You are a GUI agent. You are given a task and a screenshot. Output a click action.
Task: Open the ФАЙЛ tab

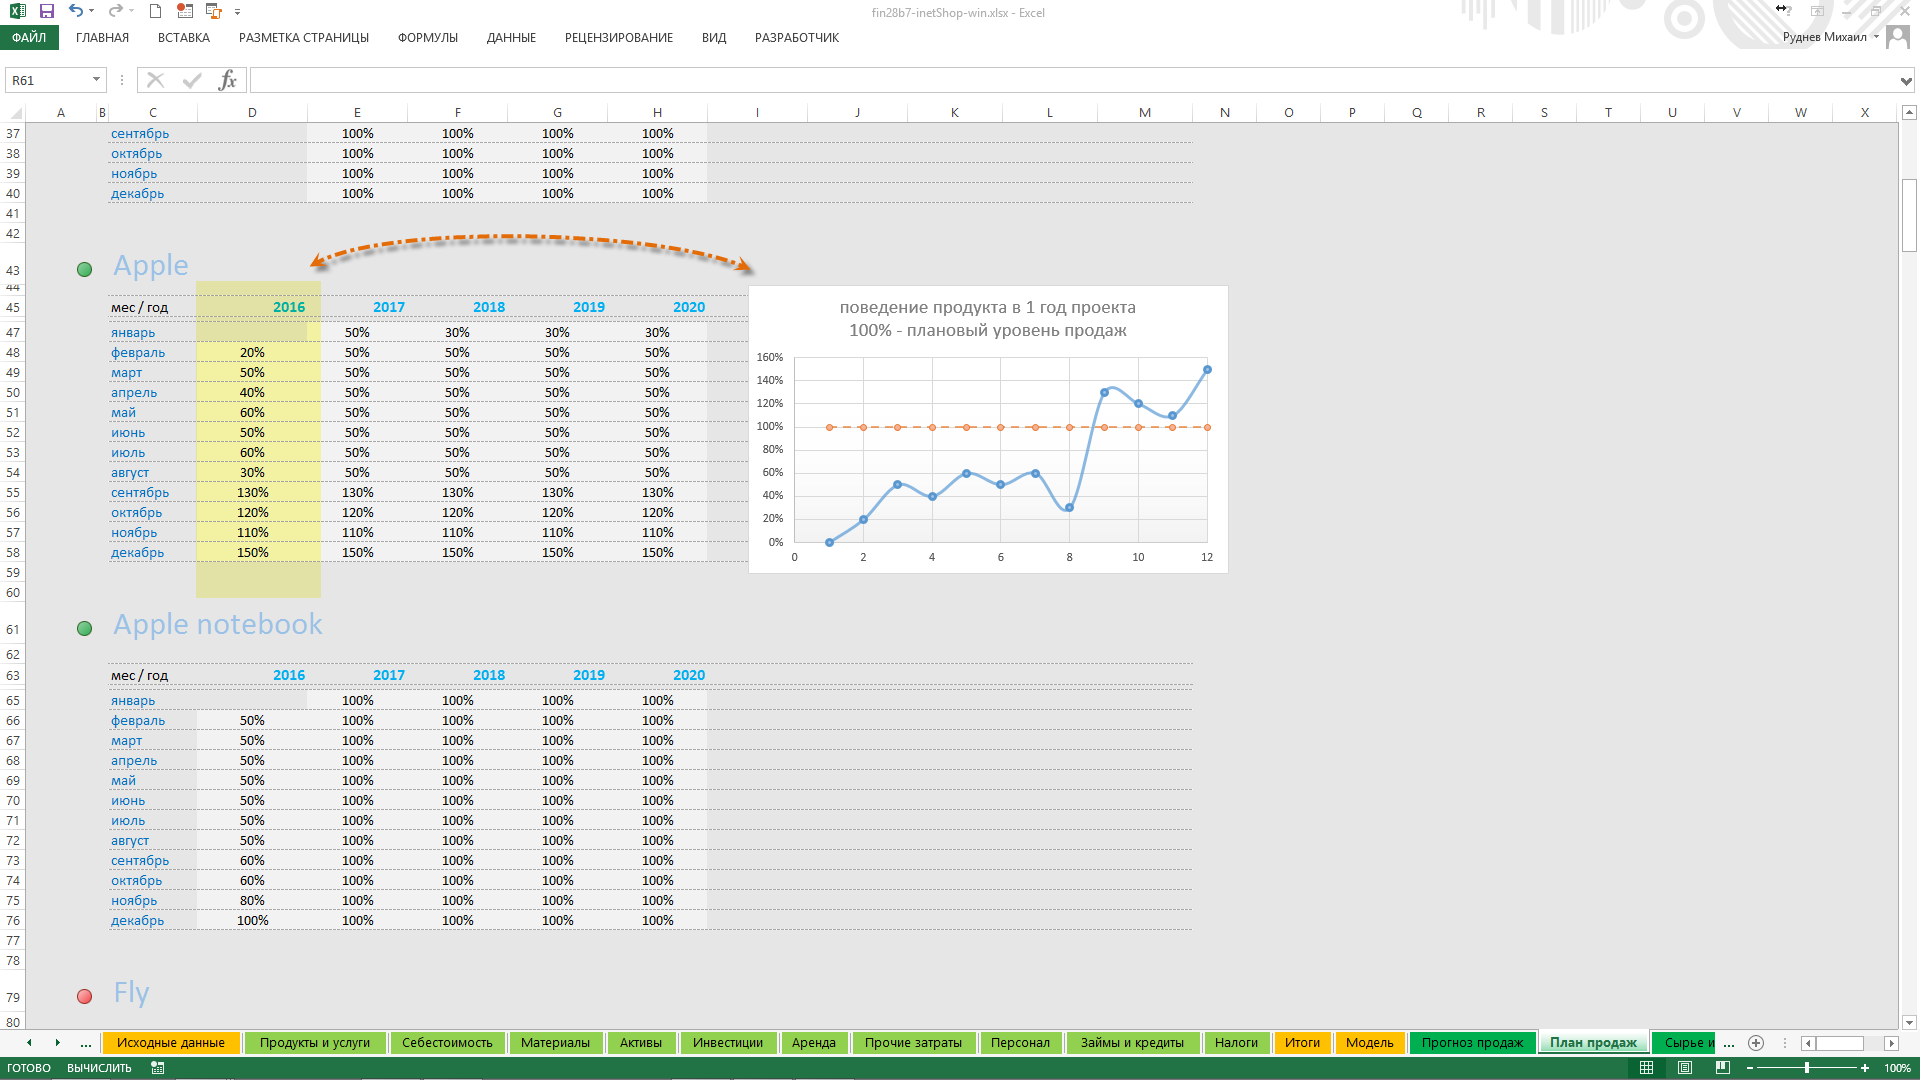[29, 37]
